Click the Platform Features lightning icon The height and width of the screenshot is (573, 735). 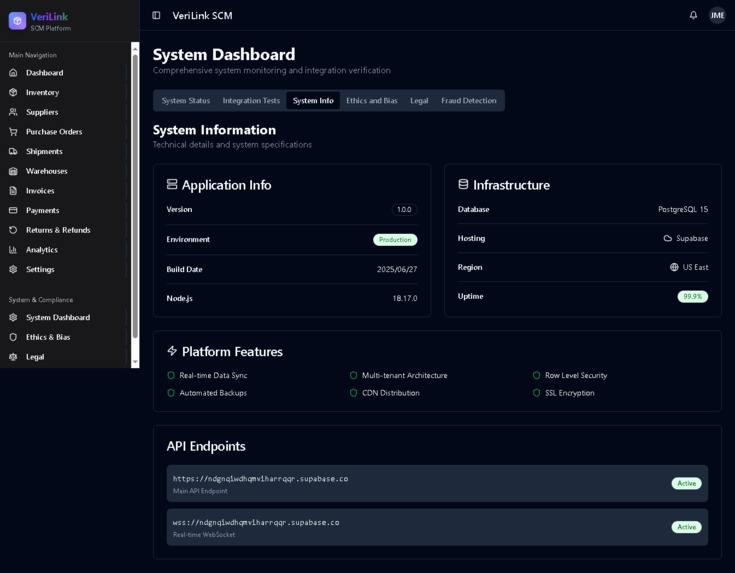pyautogui.click(x=172, y=351)
